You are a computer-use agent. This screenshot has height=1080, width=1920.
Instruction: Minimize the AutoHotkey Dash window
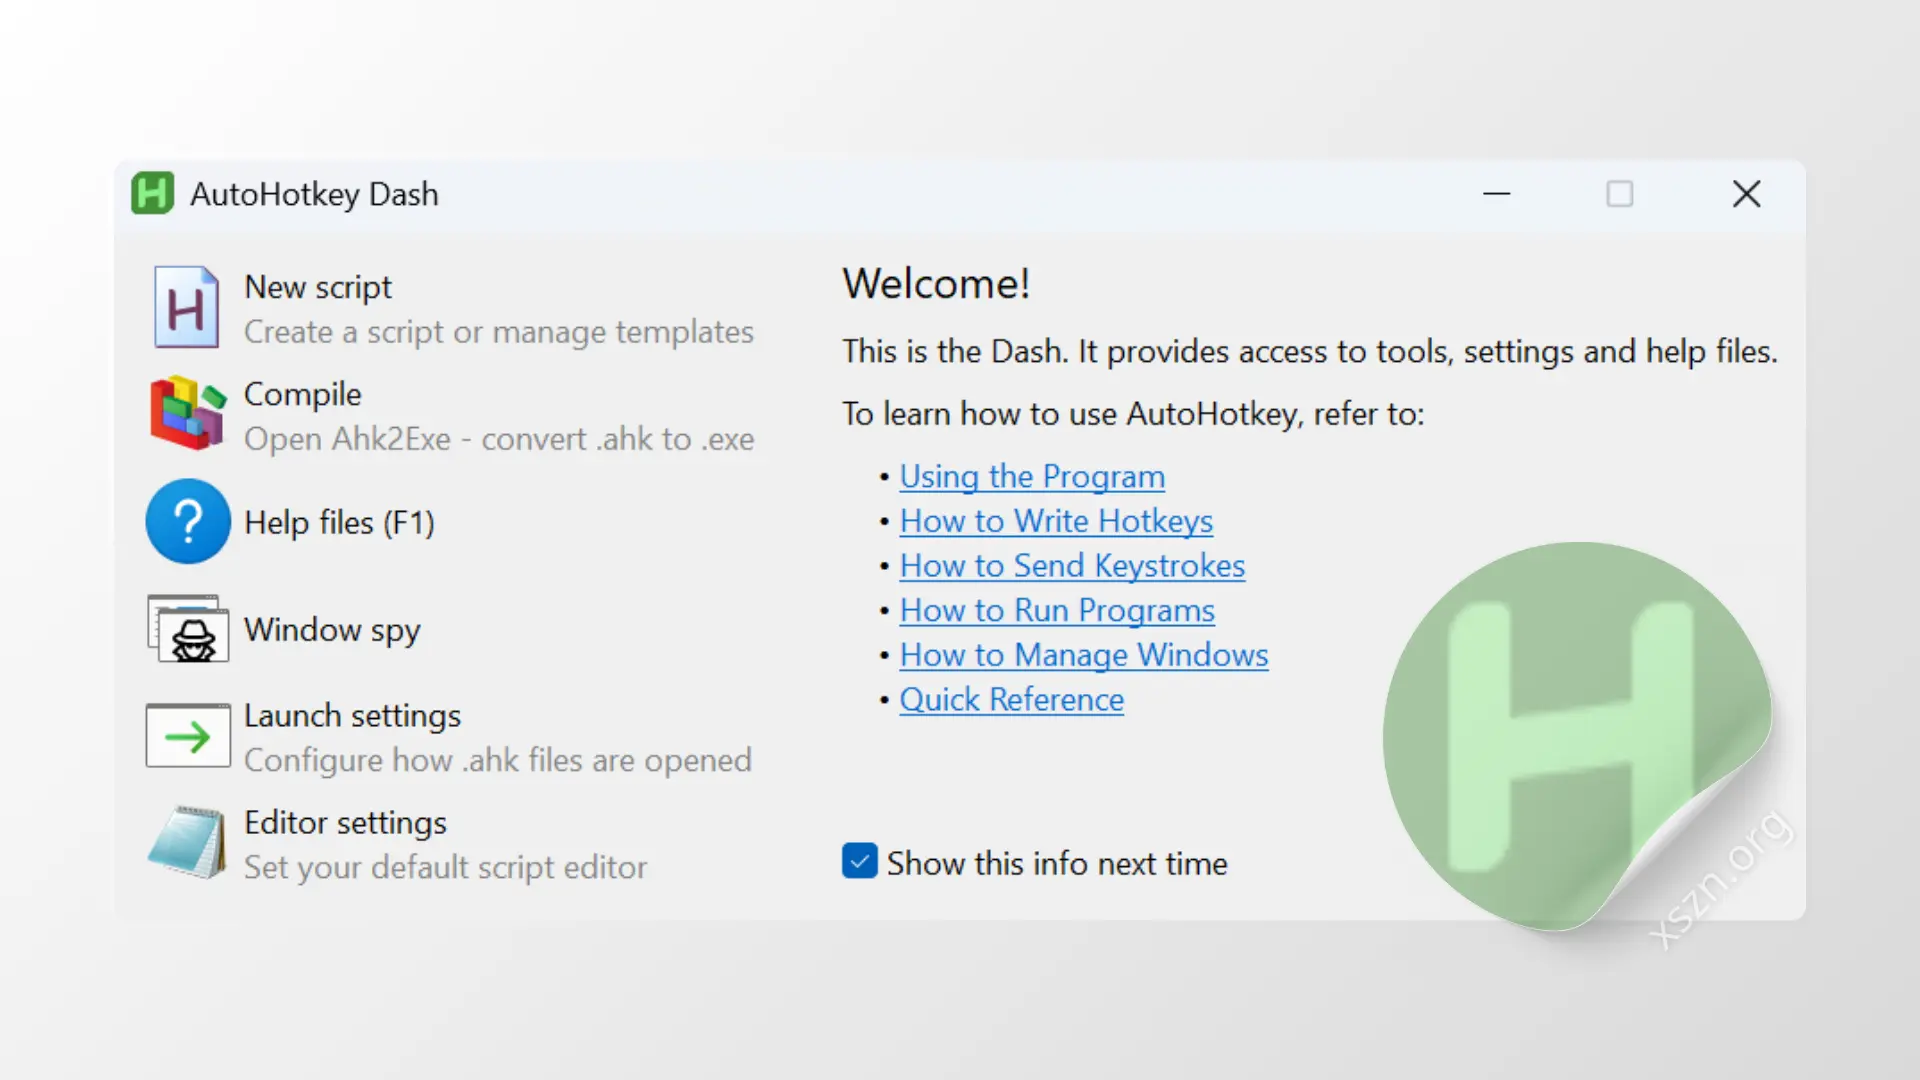pyautogui.click(x=1496, y=194)
